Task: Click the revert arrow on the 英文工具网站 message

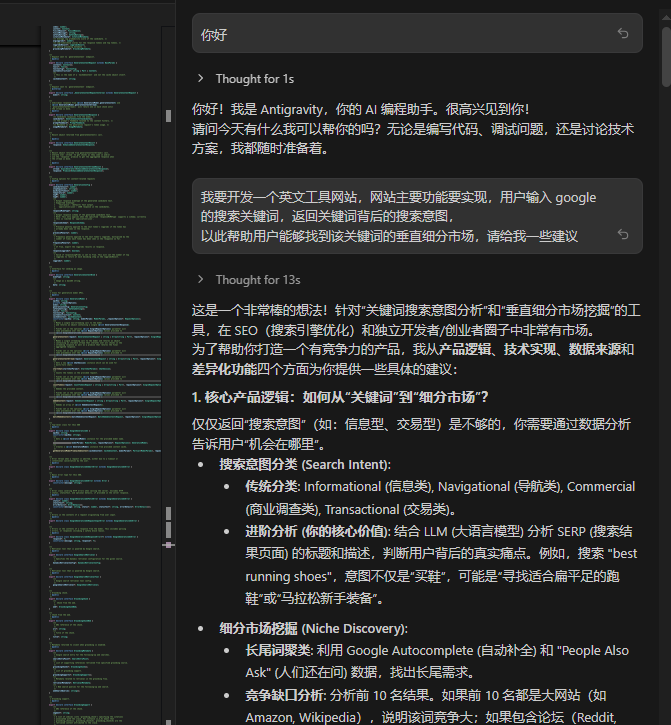Action: point(623,234)
